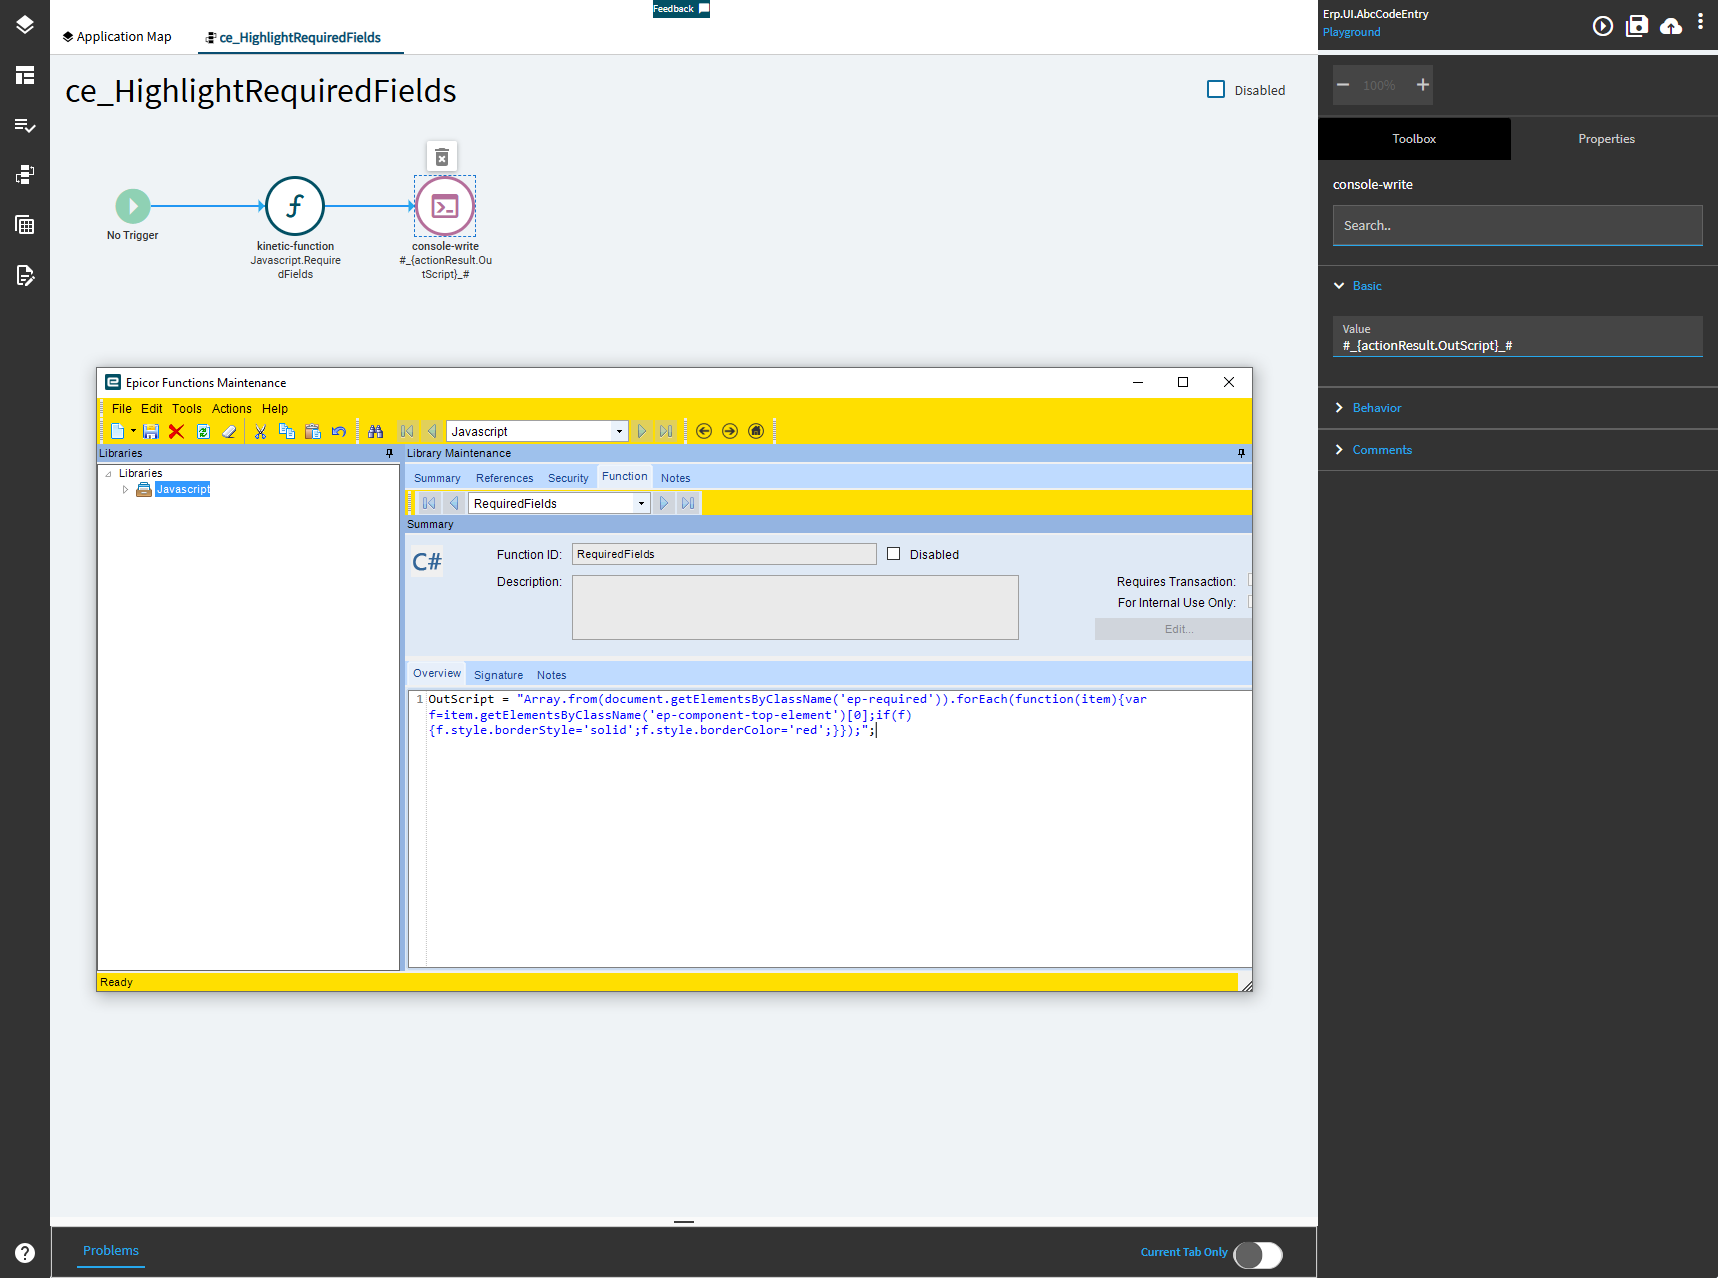Viewport: 1718px width, 1278px height.
Task: Click the save disk icon in header
Action: [1637, 26]
